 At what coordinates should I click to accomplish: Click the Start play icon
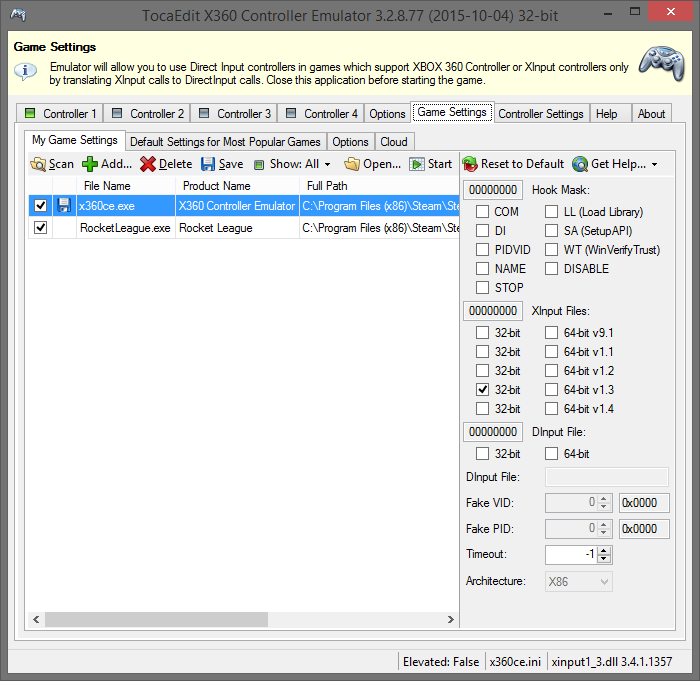(x=417, y=164)
